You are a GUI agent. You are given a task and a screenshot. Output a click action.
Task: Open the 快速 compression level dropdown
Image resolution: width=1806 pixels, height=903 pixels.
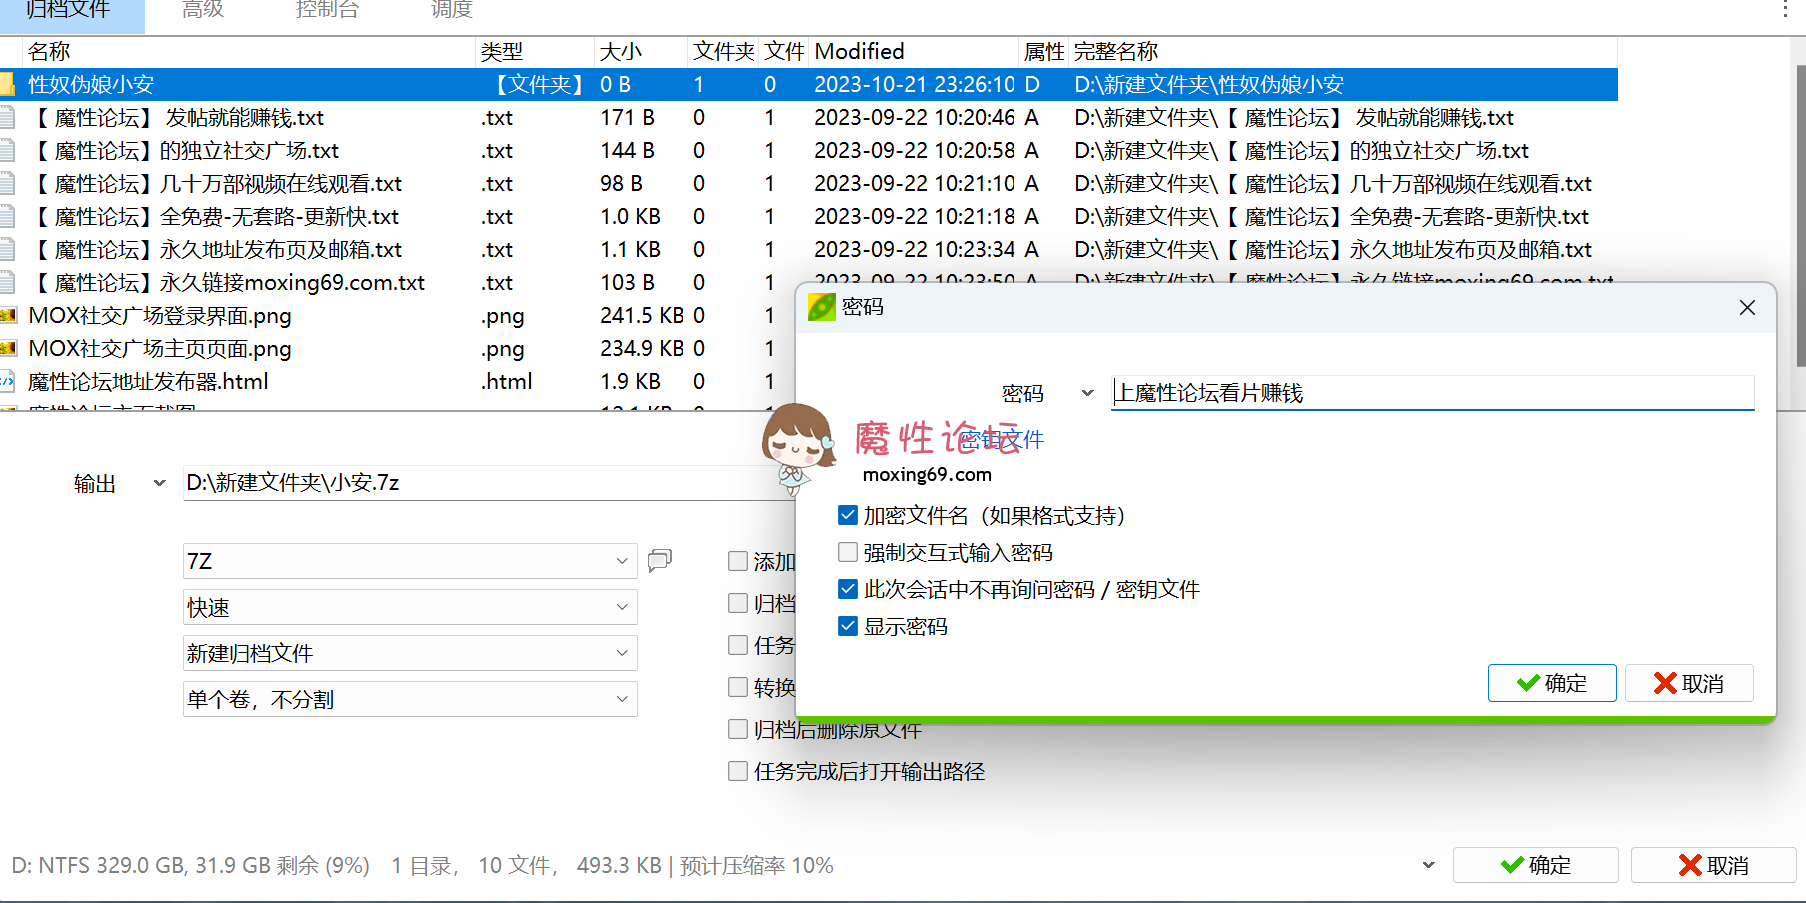[622, 607]
